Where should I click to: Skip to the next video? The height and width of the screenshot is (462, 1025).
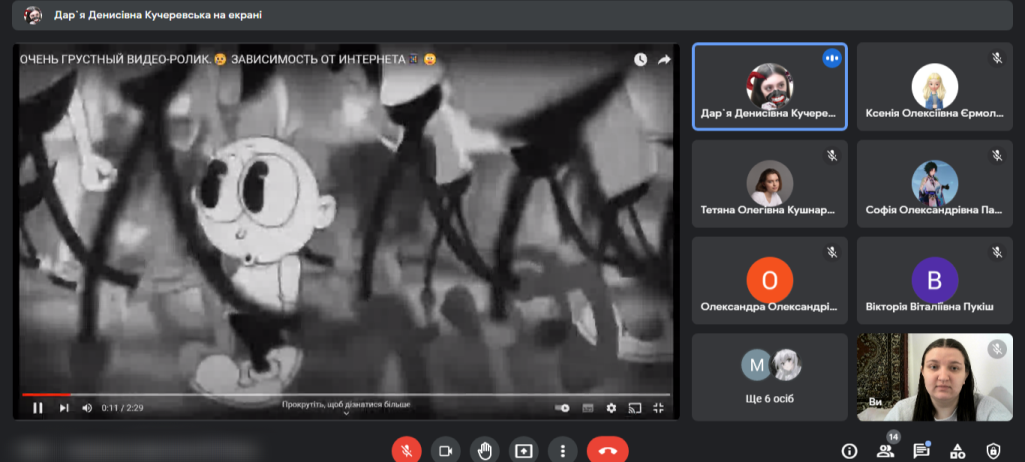point(64,408)
